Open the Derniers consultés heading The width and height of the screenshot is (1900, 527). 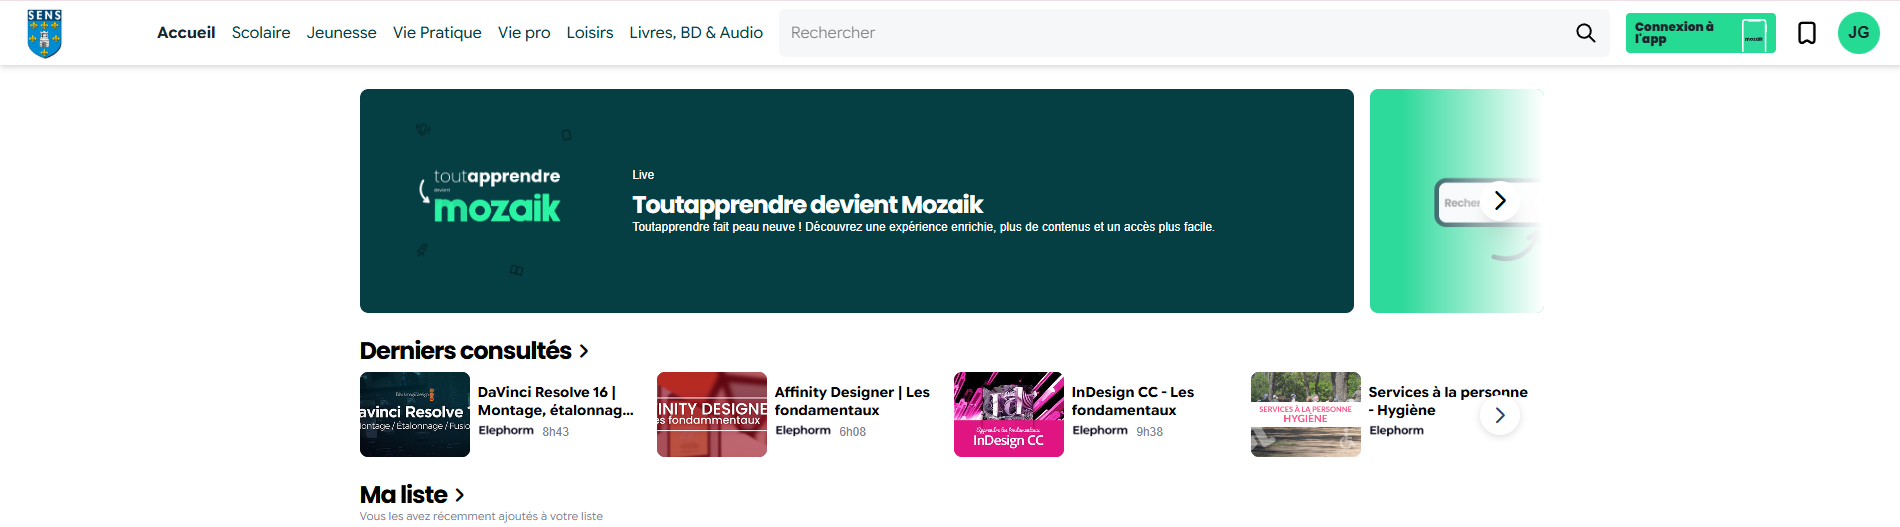(466, 351)
